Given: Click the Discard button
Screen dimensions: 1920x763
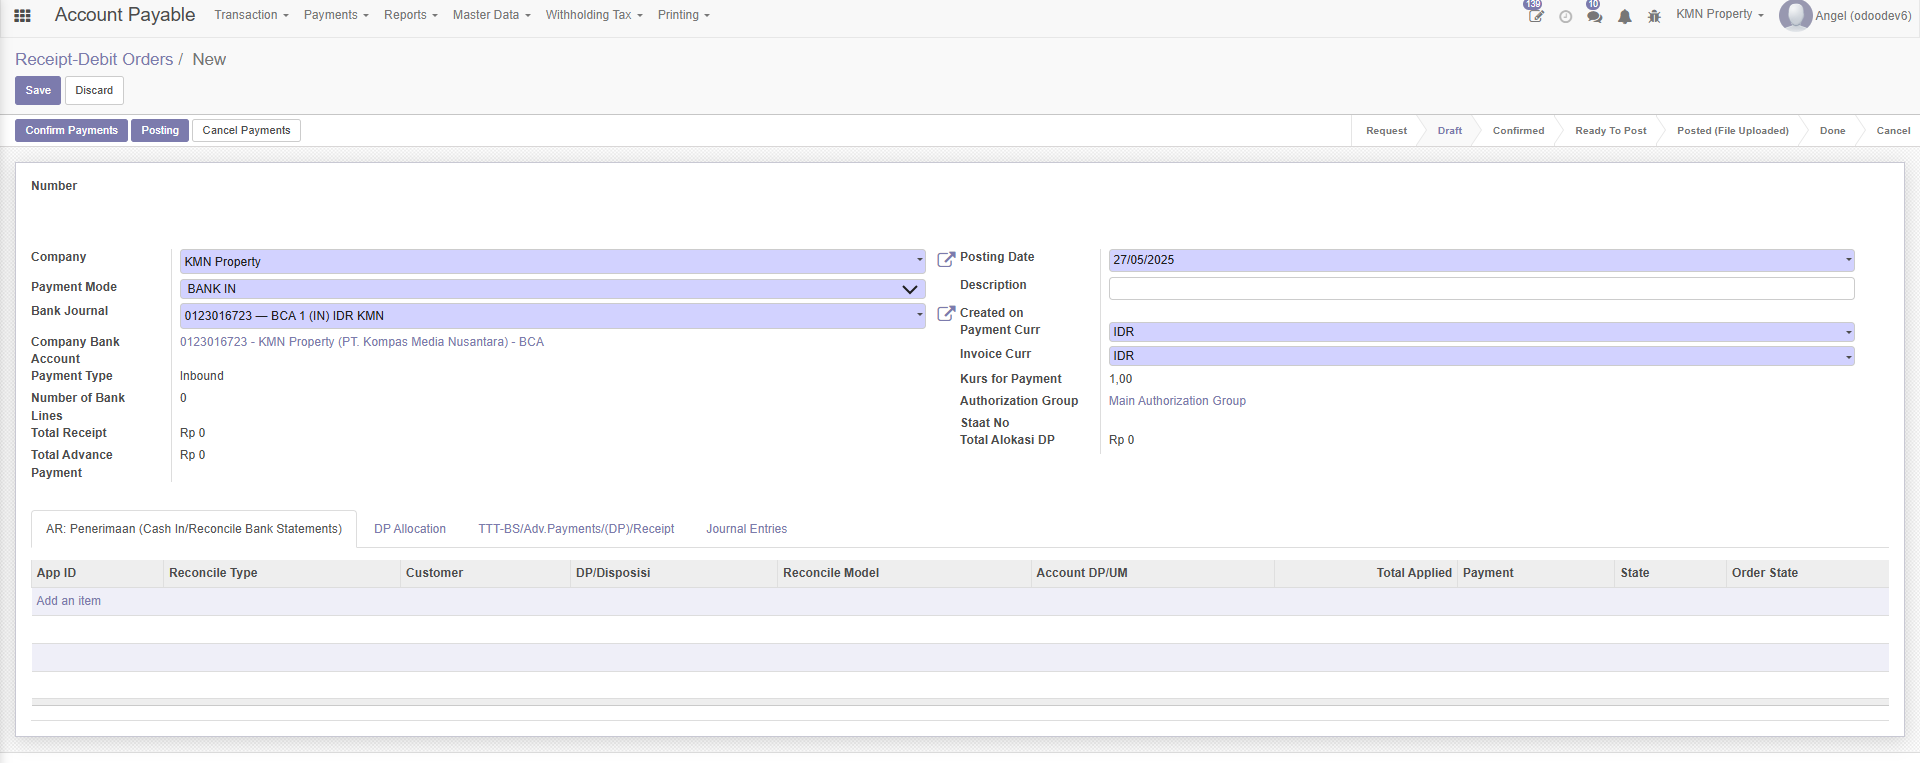Looking at the screenshot, I should pos(94,90).
